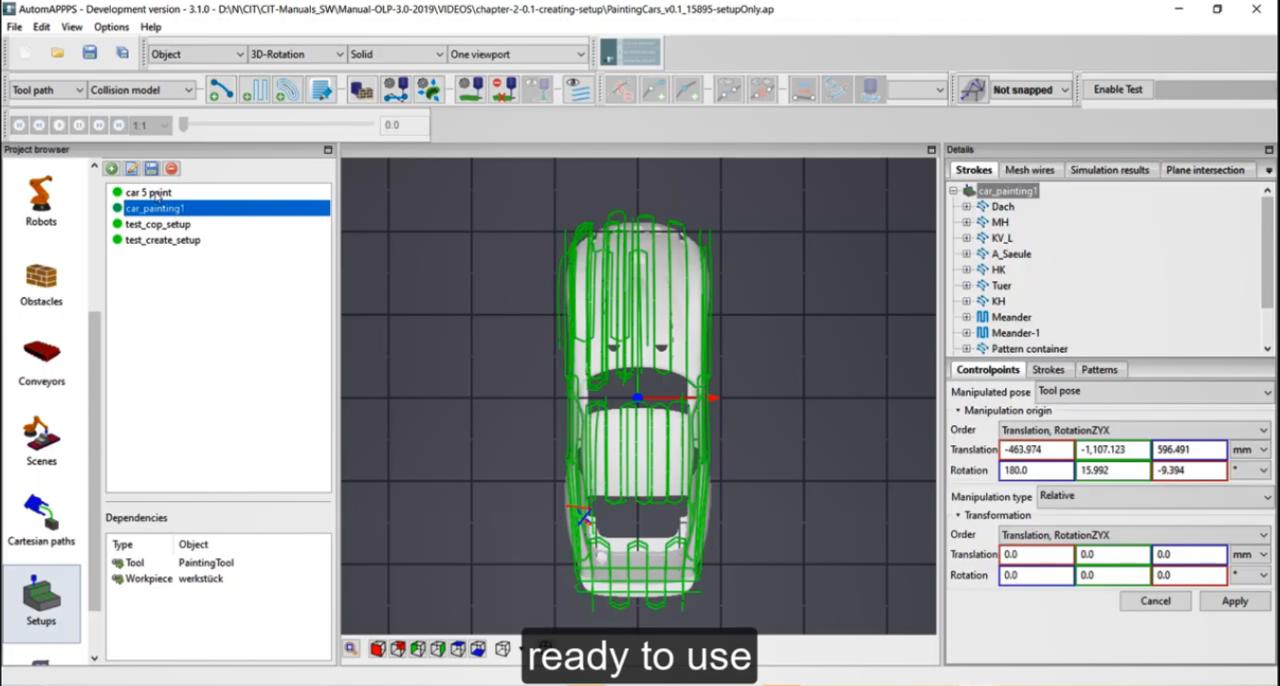
Task: Click the red delete icon in Project browser
Action: pos(170,168)
